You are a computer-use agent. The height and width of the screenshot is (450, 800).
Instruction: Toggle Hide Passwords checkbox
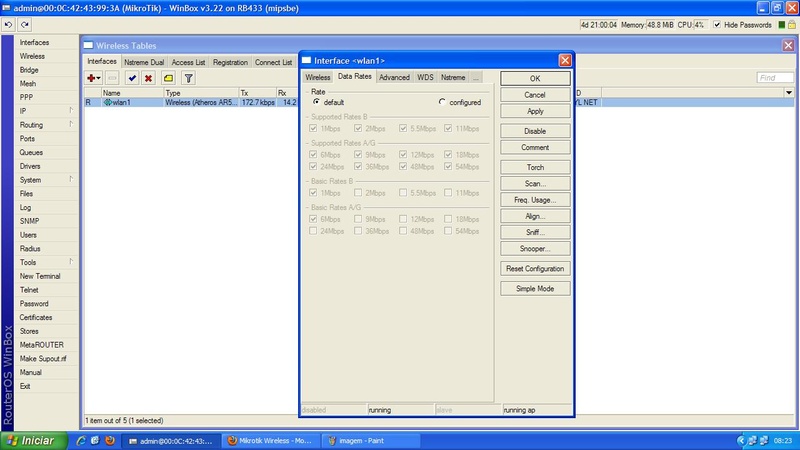coord(717,24)
